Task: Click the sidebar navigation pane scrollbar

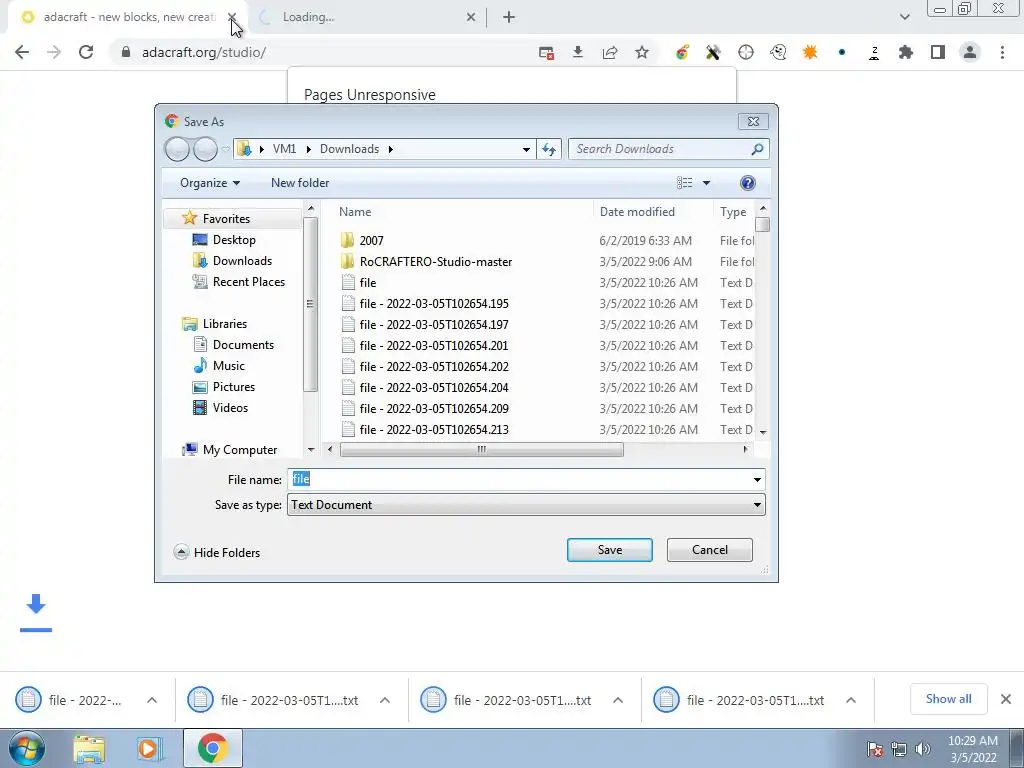Action: (x=310, y=304)
